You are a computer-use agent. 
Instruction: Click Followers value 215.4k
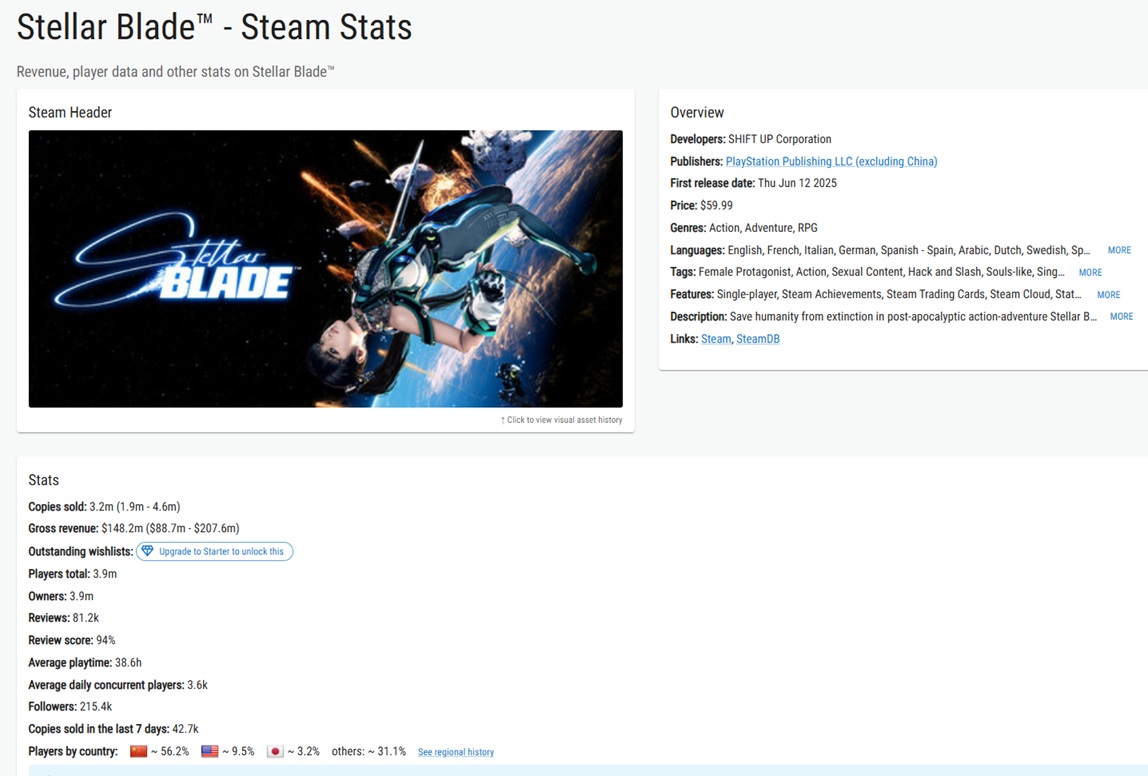click(x=96, y=706)
